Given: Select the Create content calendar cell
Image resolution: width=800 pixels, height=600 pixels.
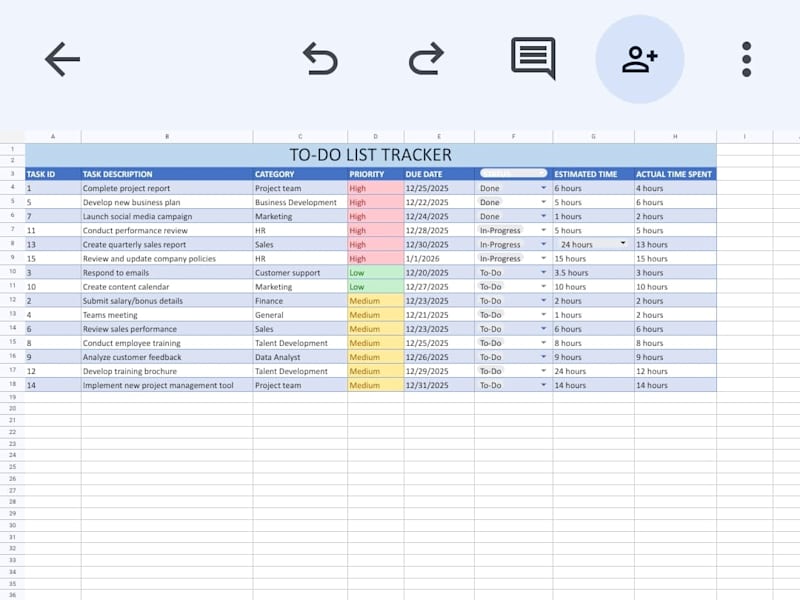Looking at the screenshot, I should click(x=167, y=287).
